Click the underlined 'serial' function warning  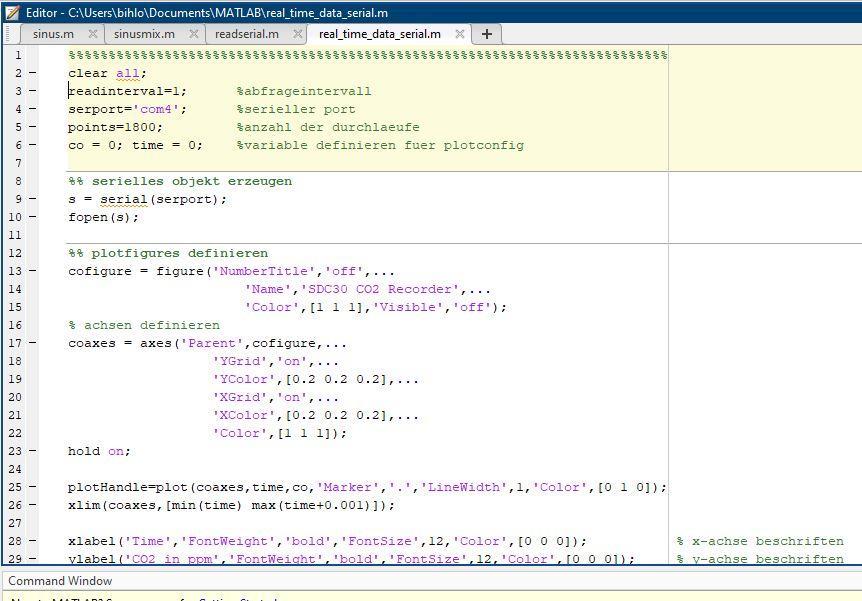pyautogui.click(x=124, y=199)
